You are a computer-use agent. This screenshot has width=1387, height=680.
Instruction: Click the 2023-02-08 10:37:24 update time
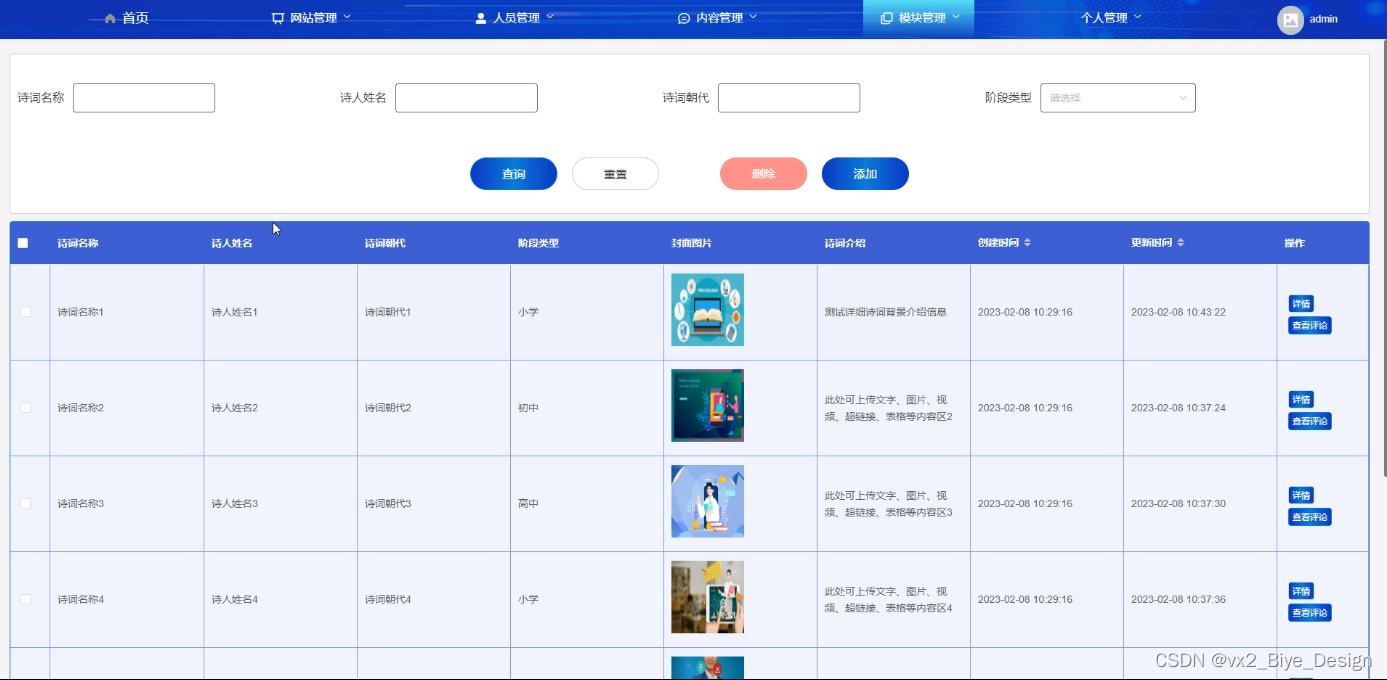point(1178,408)
